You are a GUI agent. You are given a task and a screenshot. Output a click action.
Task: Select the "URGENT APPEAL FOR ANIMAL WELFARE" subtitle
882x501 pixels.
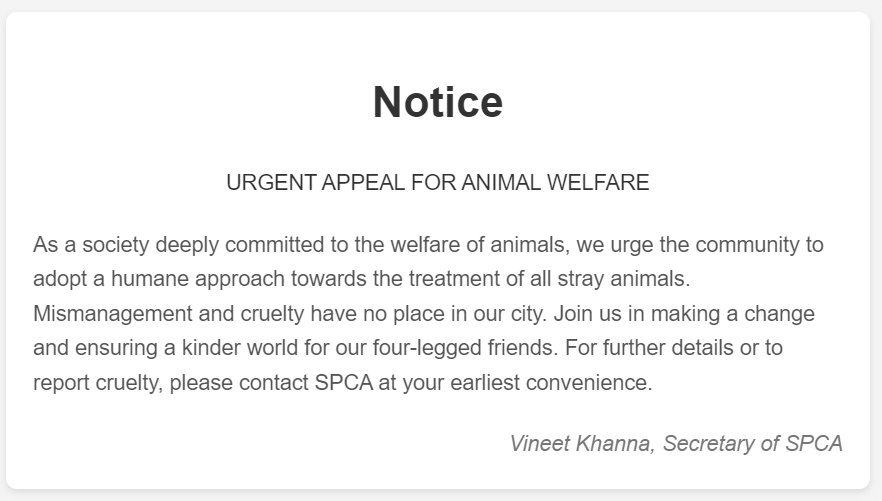[438, 183]
